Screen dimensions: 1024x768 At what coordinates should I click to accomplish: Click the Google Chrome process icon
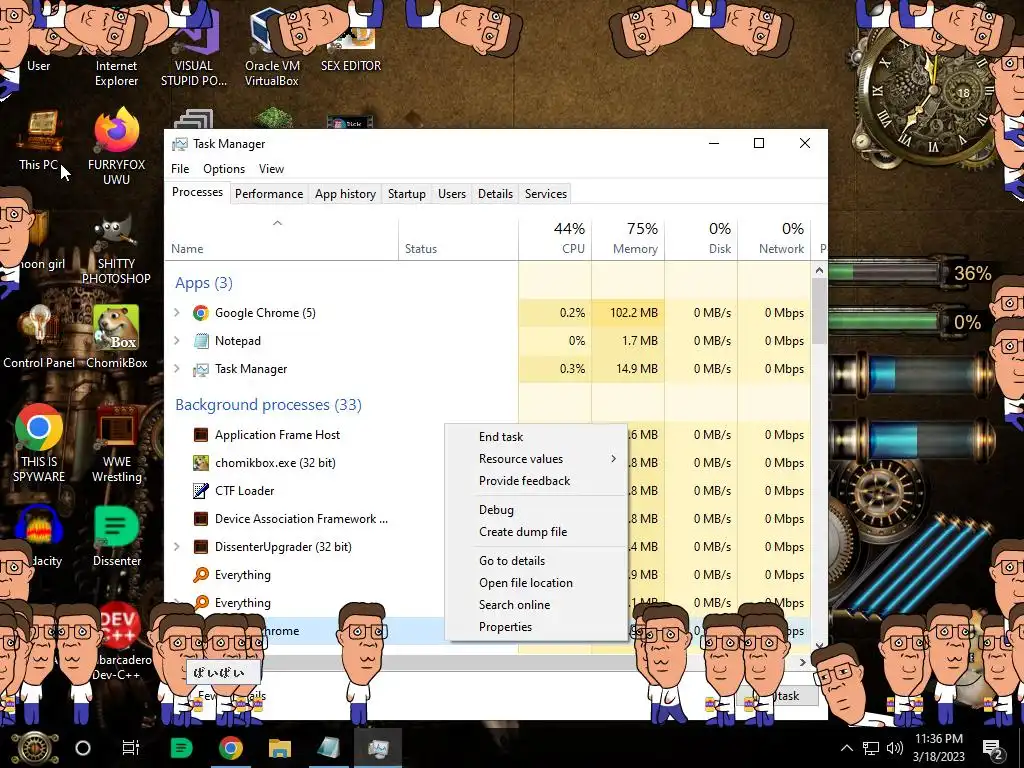pos(200,313)
